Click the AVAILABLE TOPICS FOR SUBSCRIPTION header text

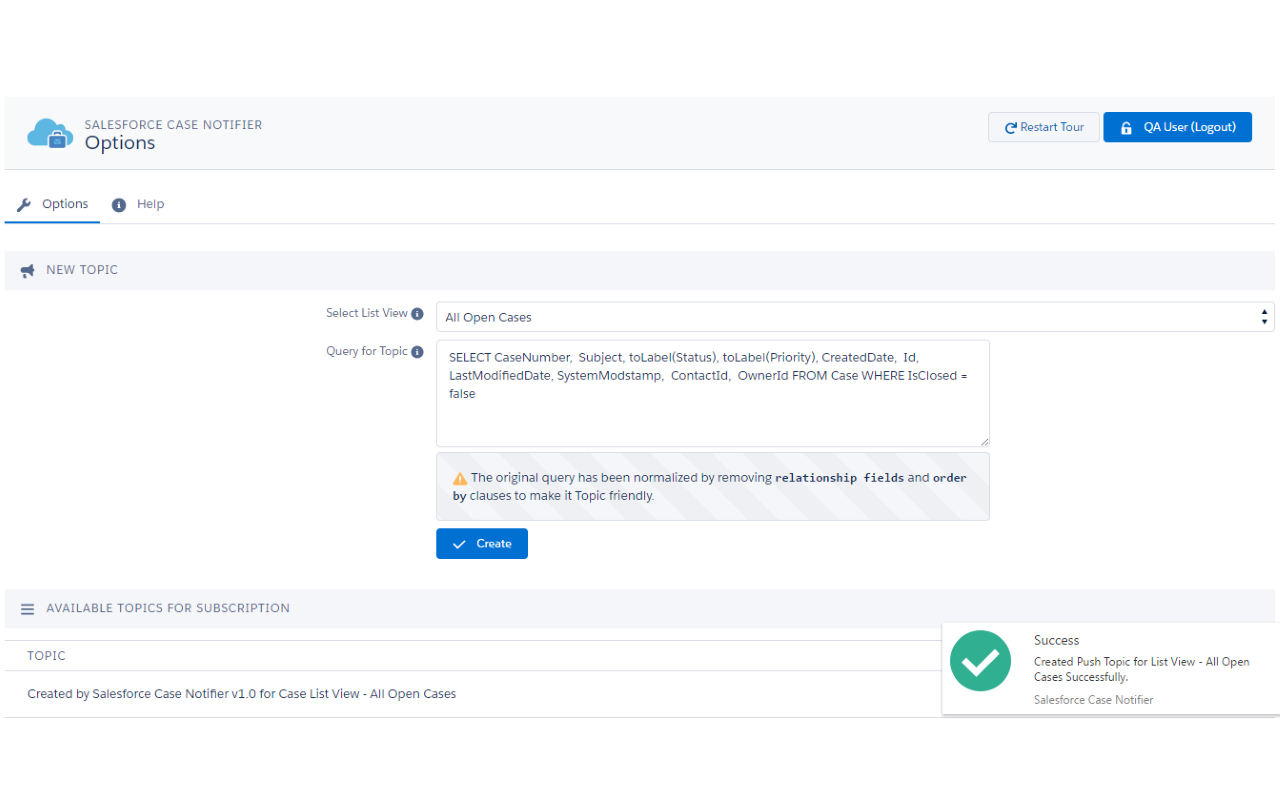[168, 608]
